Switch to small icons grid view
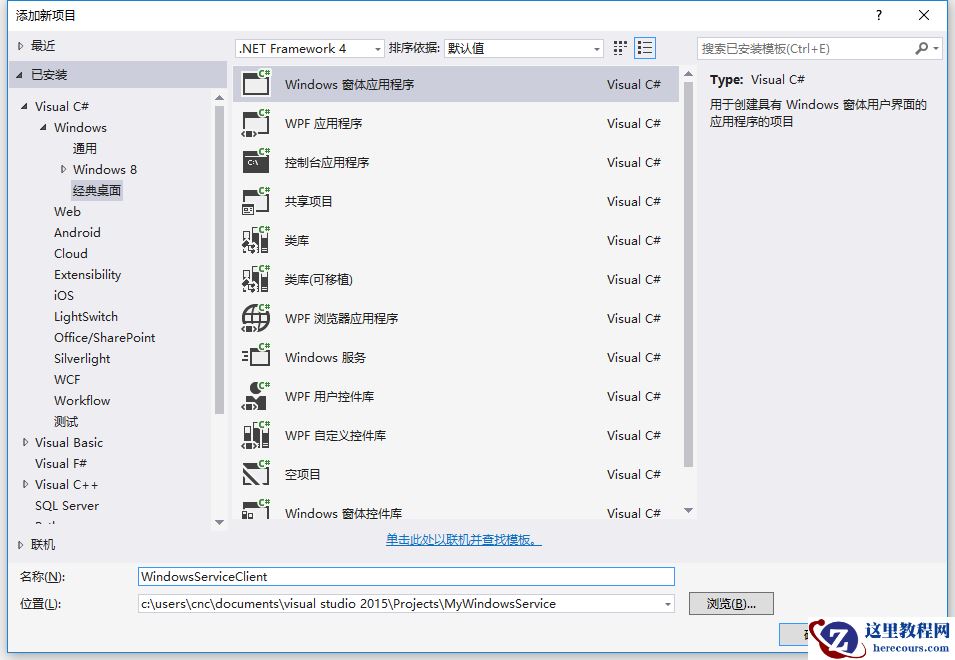955x660 pixels. [x=620, y=48]
